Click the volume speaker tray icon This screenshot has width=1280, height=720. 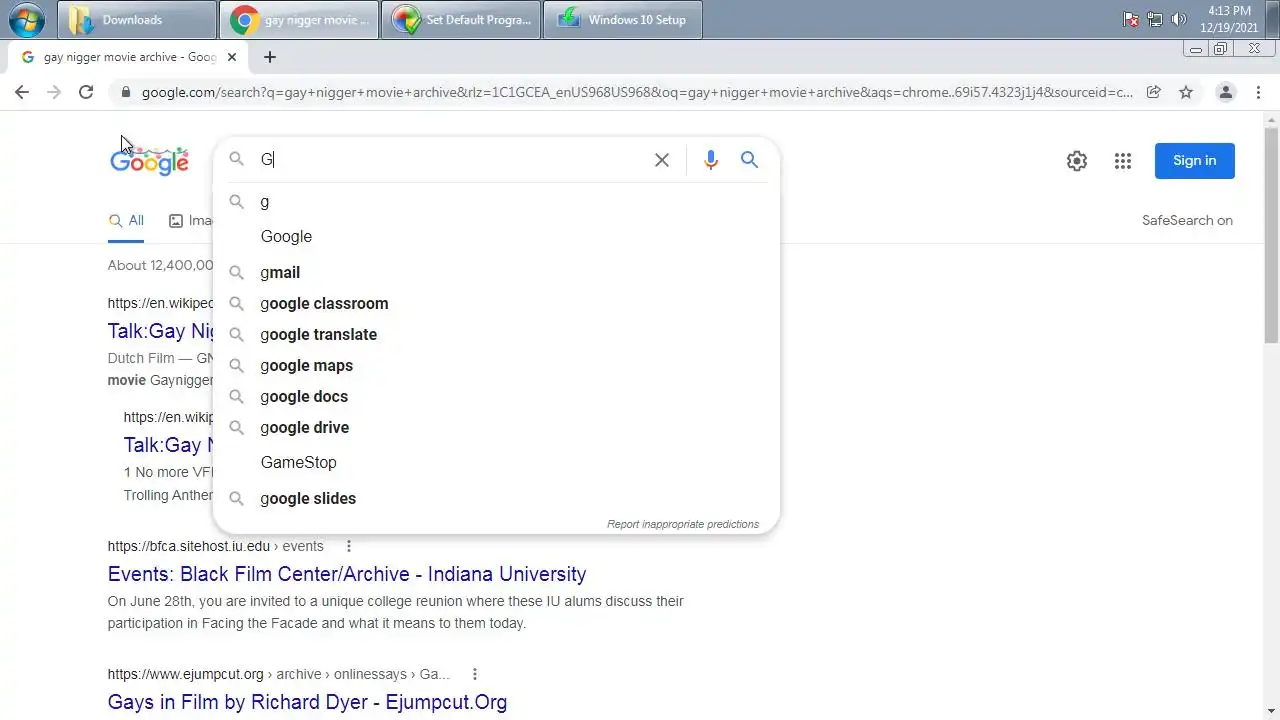(1178, 19)
